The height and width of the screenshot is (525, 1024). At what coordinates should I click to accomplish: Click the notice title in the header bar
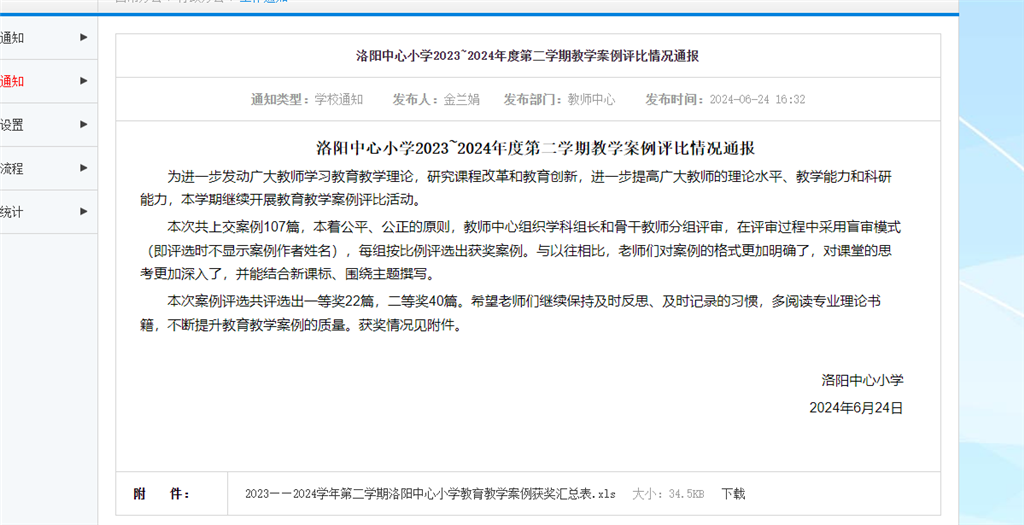click(528, 56)
